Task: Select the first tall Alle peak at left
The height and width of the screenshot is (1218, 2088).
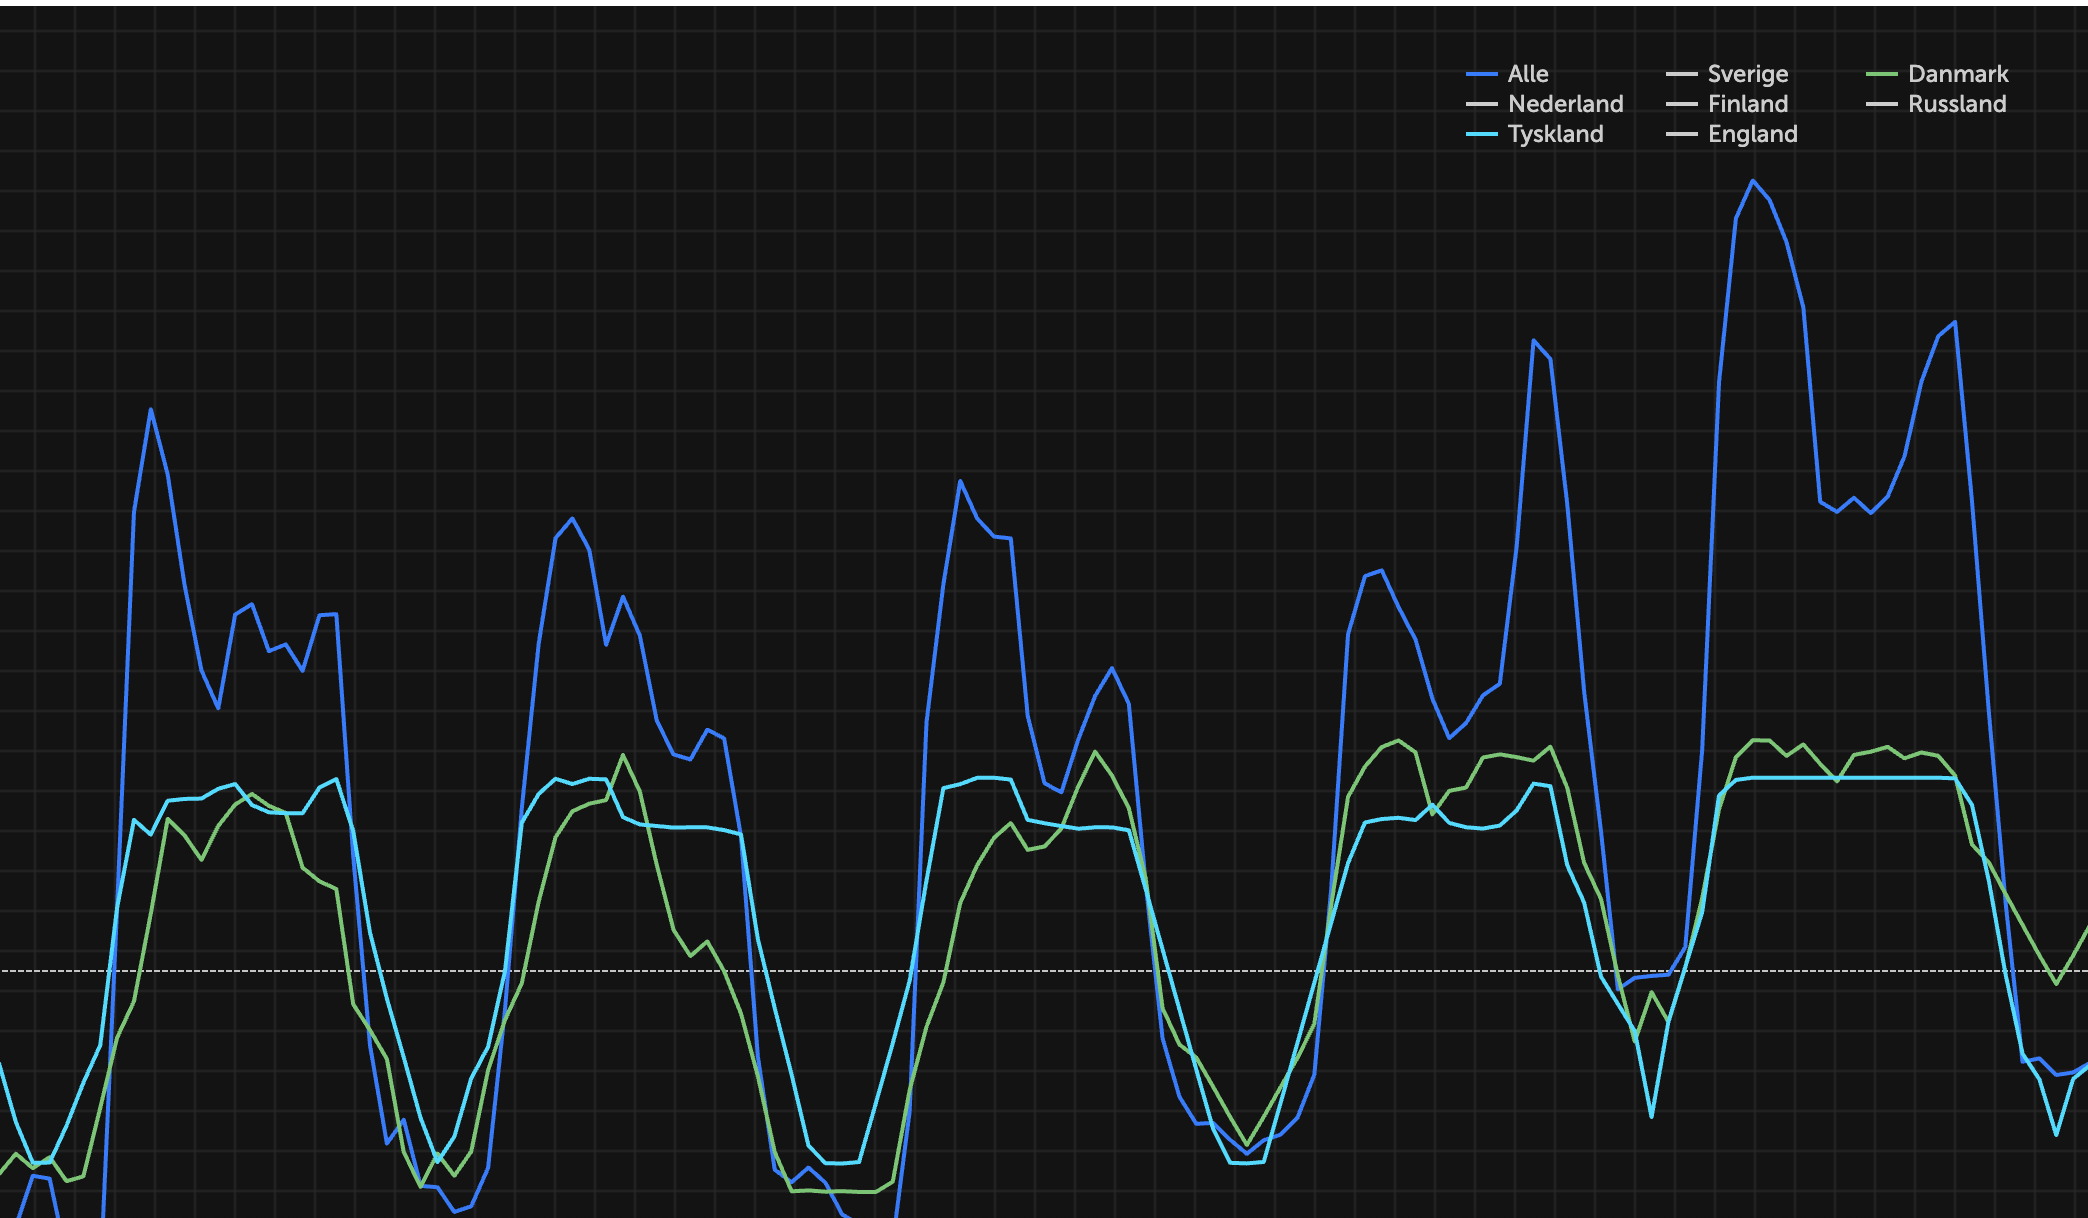Action: pyautogui.click(x=151, y=410)
